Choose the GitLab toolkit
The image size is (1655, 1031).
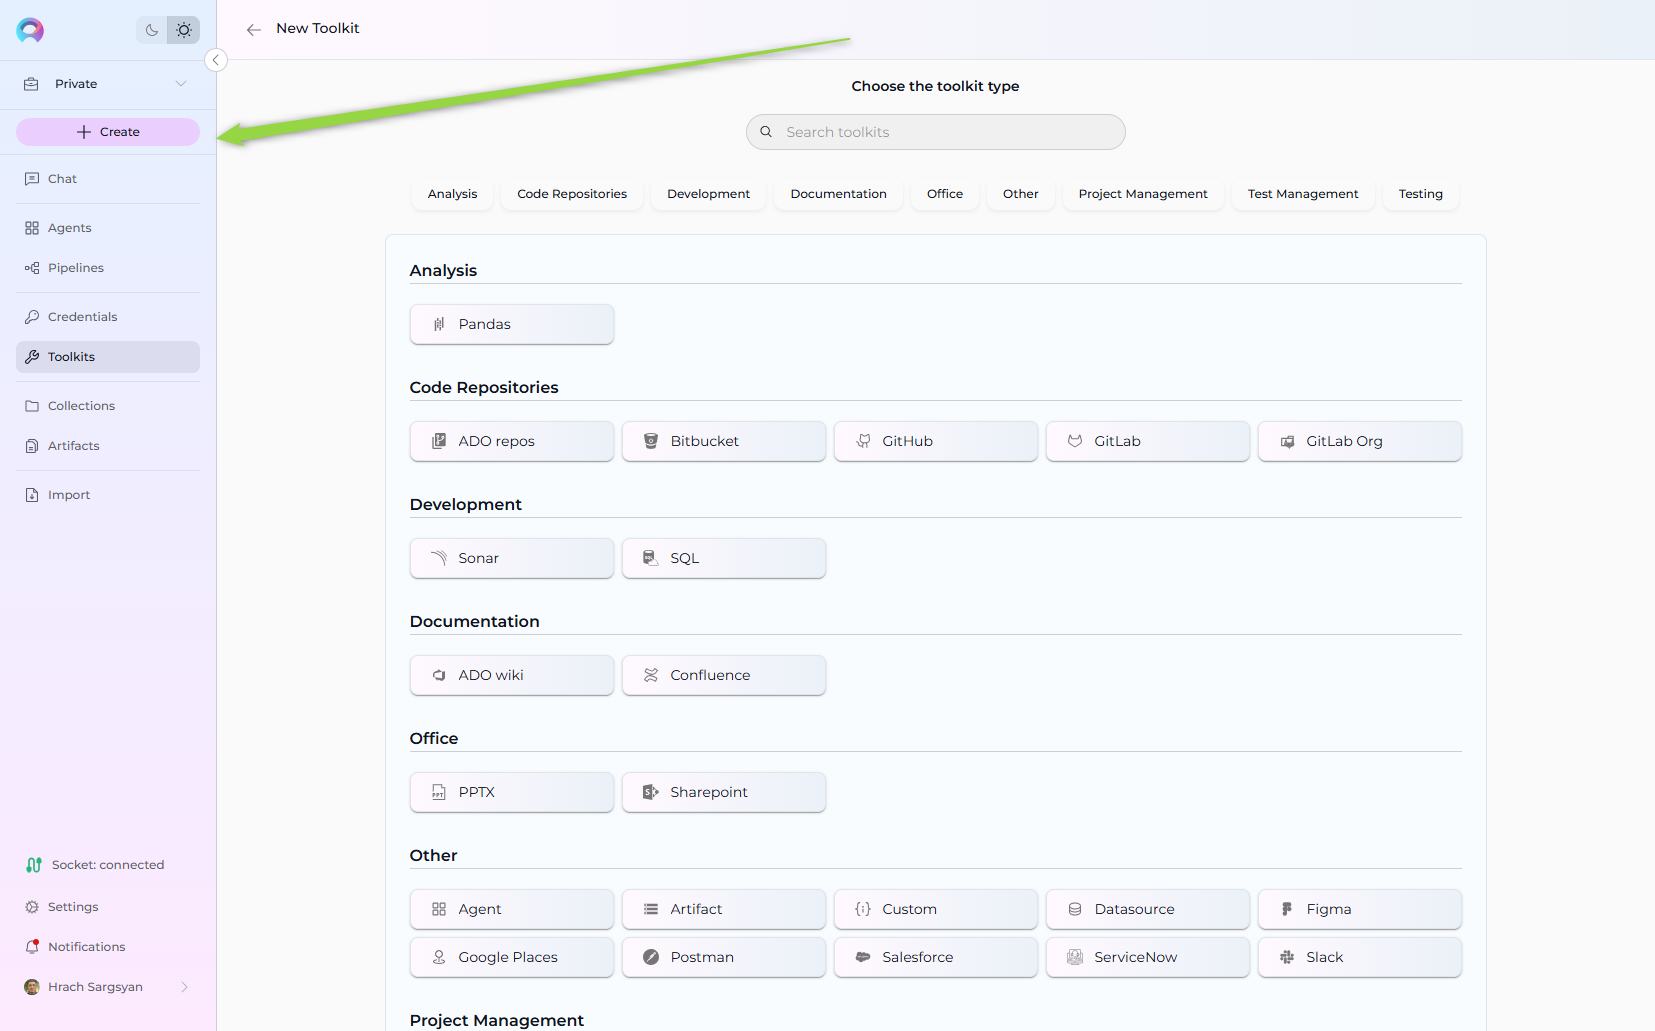(1148, 441)
